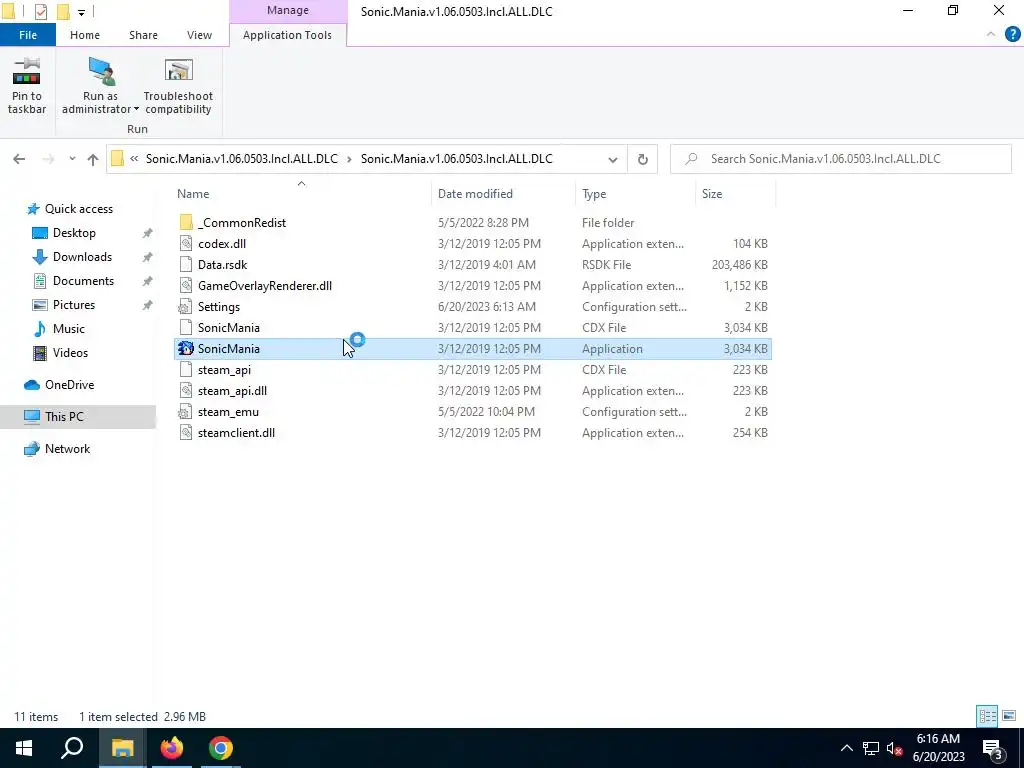Image resolution: width=1024 pixels, height=768 pixels.
Task: Select the Application Tools tab
Action: click(287, 35)
